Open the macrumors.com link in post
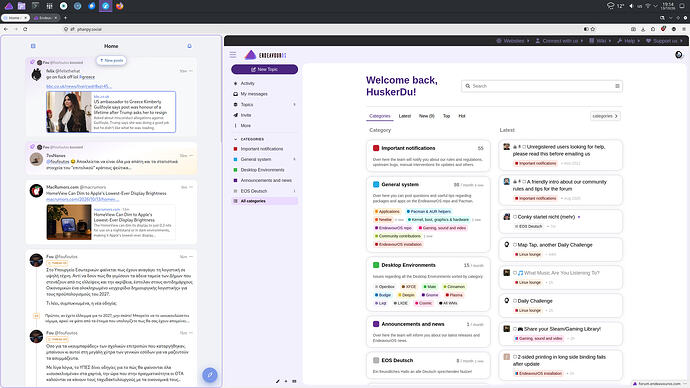This screenshot has height=388, width=690. coord(82,199)
